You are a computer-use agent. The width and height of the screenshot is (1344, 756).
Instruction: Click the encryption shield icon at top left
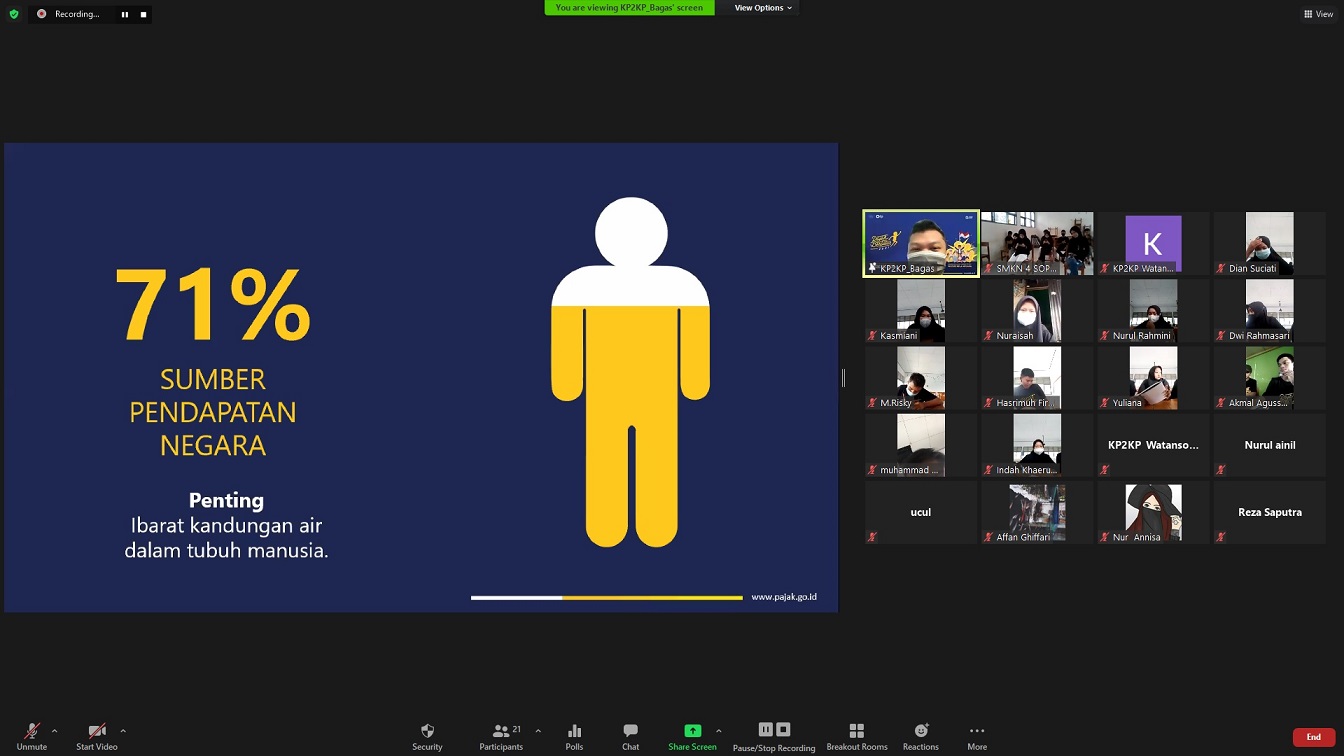pos(14,14)
